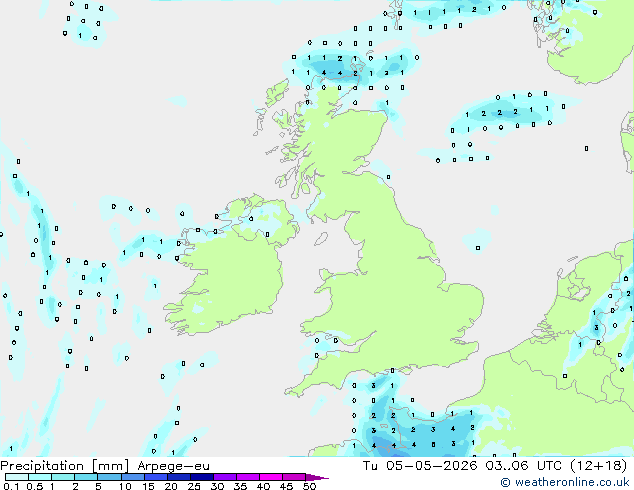Pick the 15–20 mm legend color box
This screenshot has height=490, width=634.
(x=155, y=477)
